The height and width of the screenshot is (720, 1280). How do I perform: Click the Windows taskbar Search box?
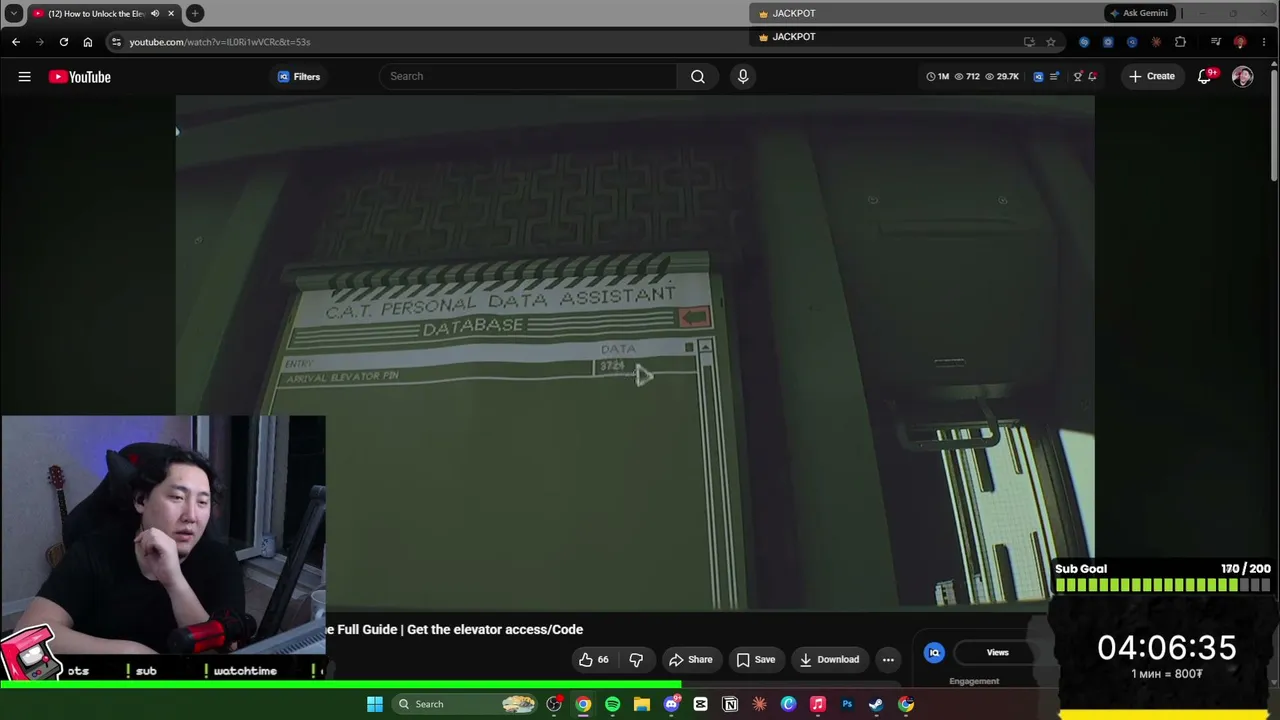tap(463, 704)
